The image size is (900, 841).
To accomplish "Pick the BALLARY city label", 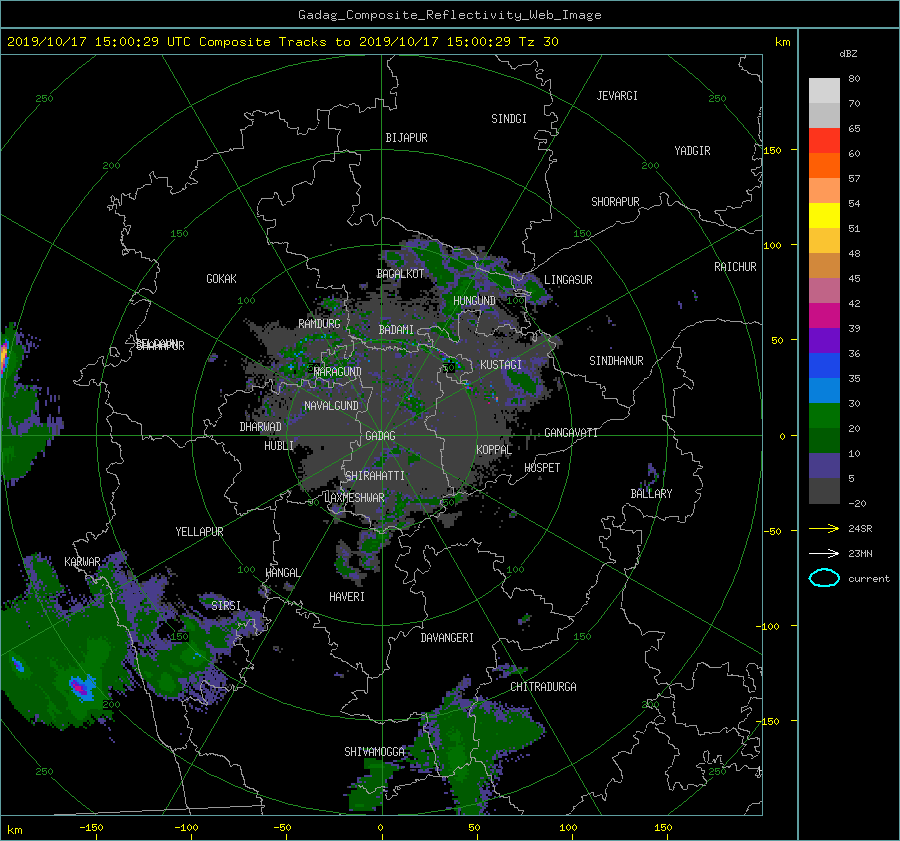I will [x=651, y=494].
